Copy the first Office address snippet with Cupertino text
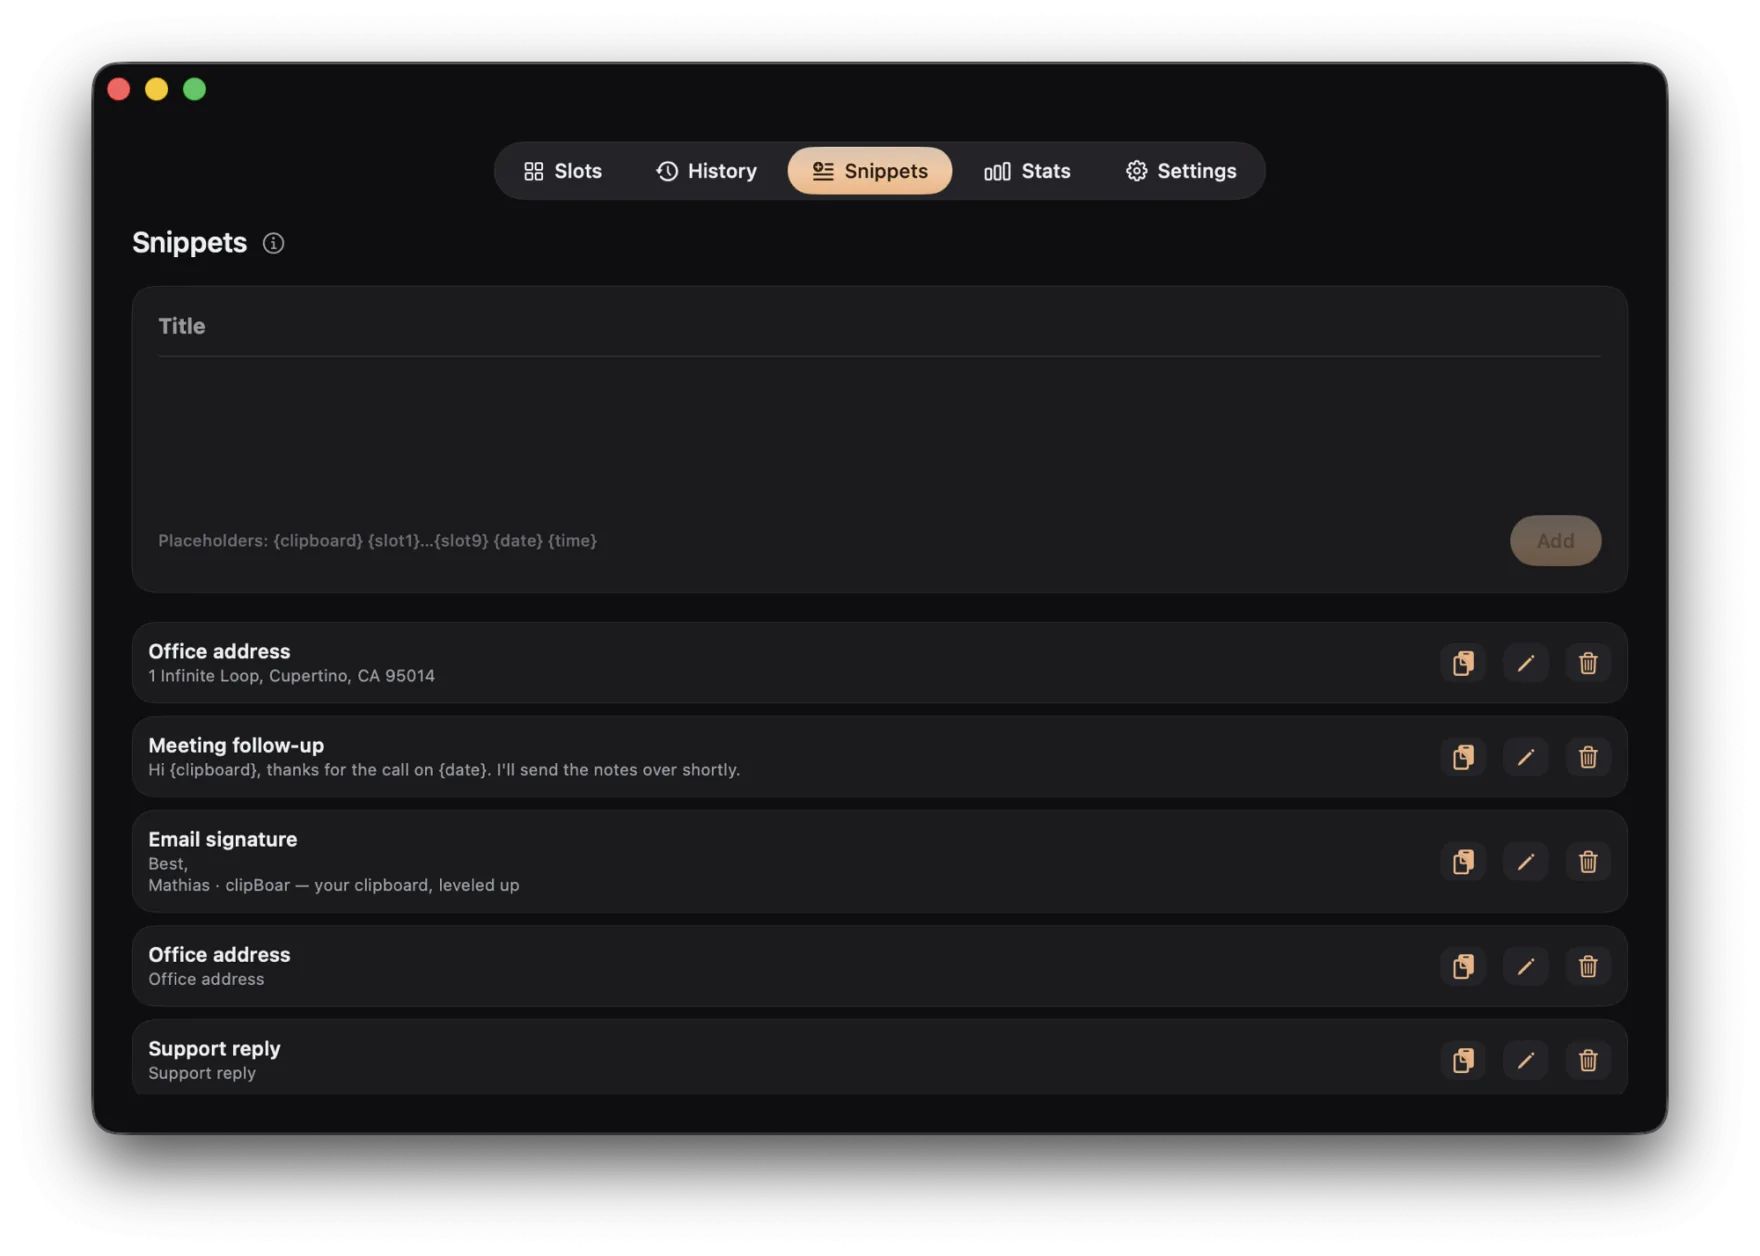The image size is (1760, 1256). pos(1463,663)
